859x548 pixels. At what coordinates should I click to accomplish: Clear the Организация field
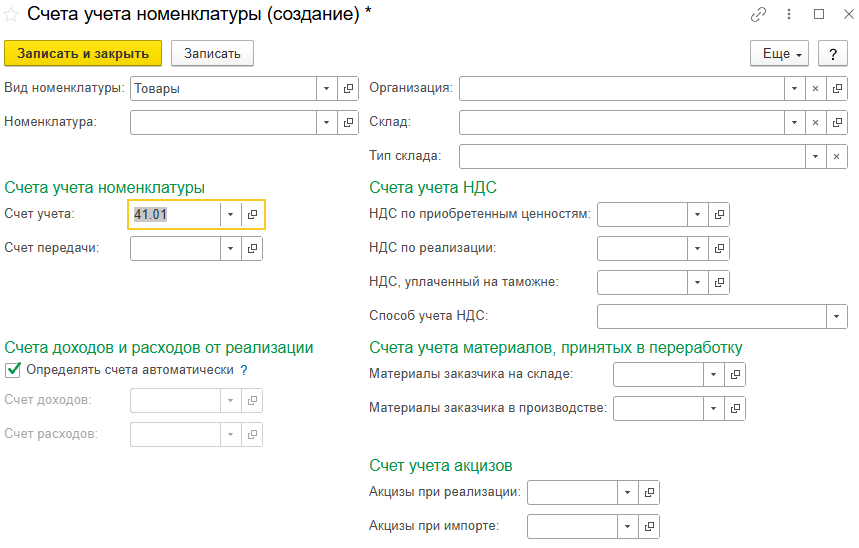815,88
